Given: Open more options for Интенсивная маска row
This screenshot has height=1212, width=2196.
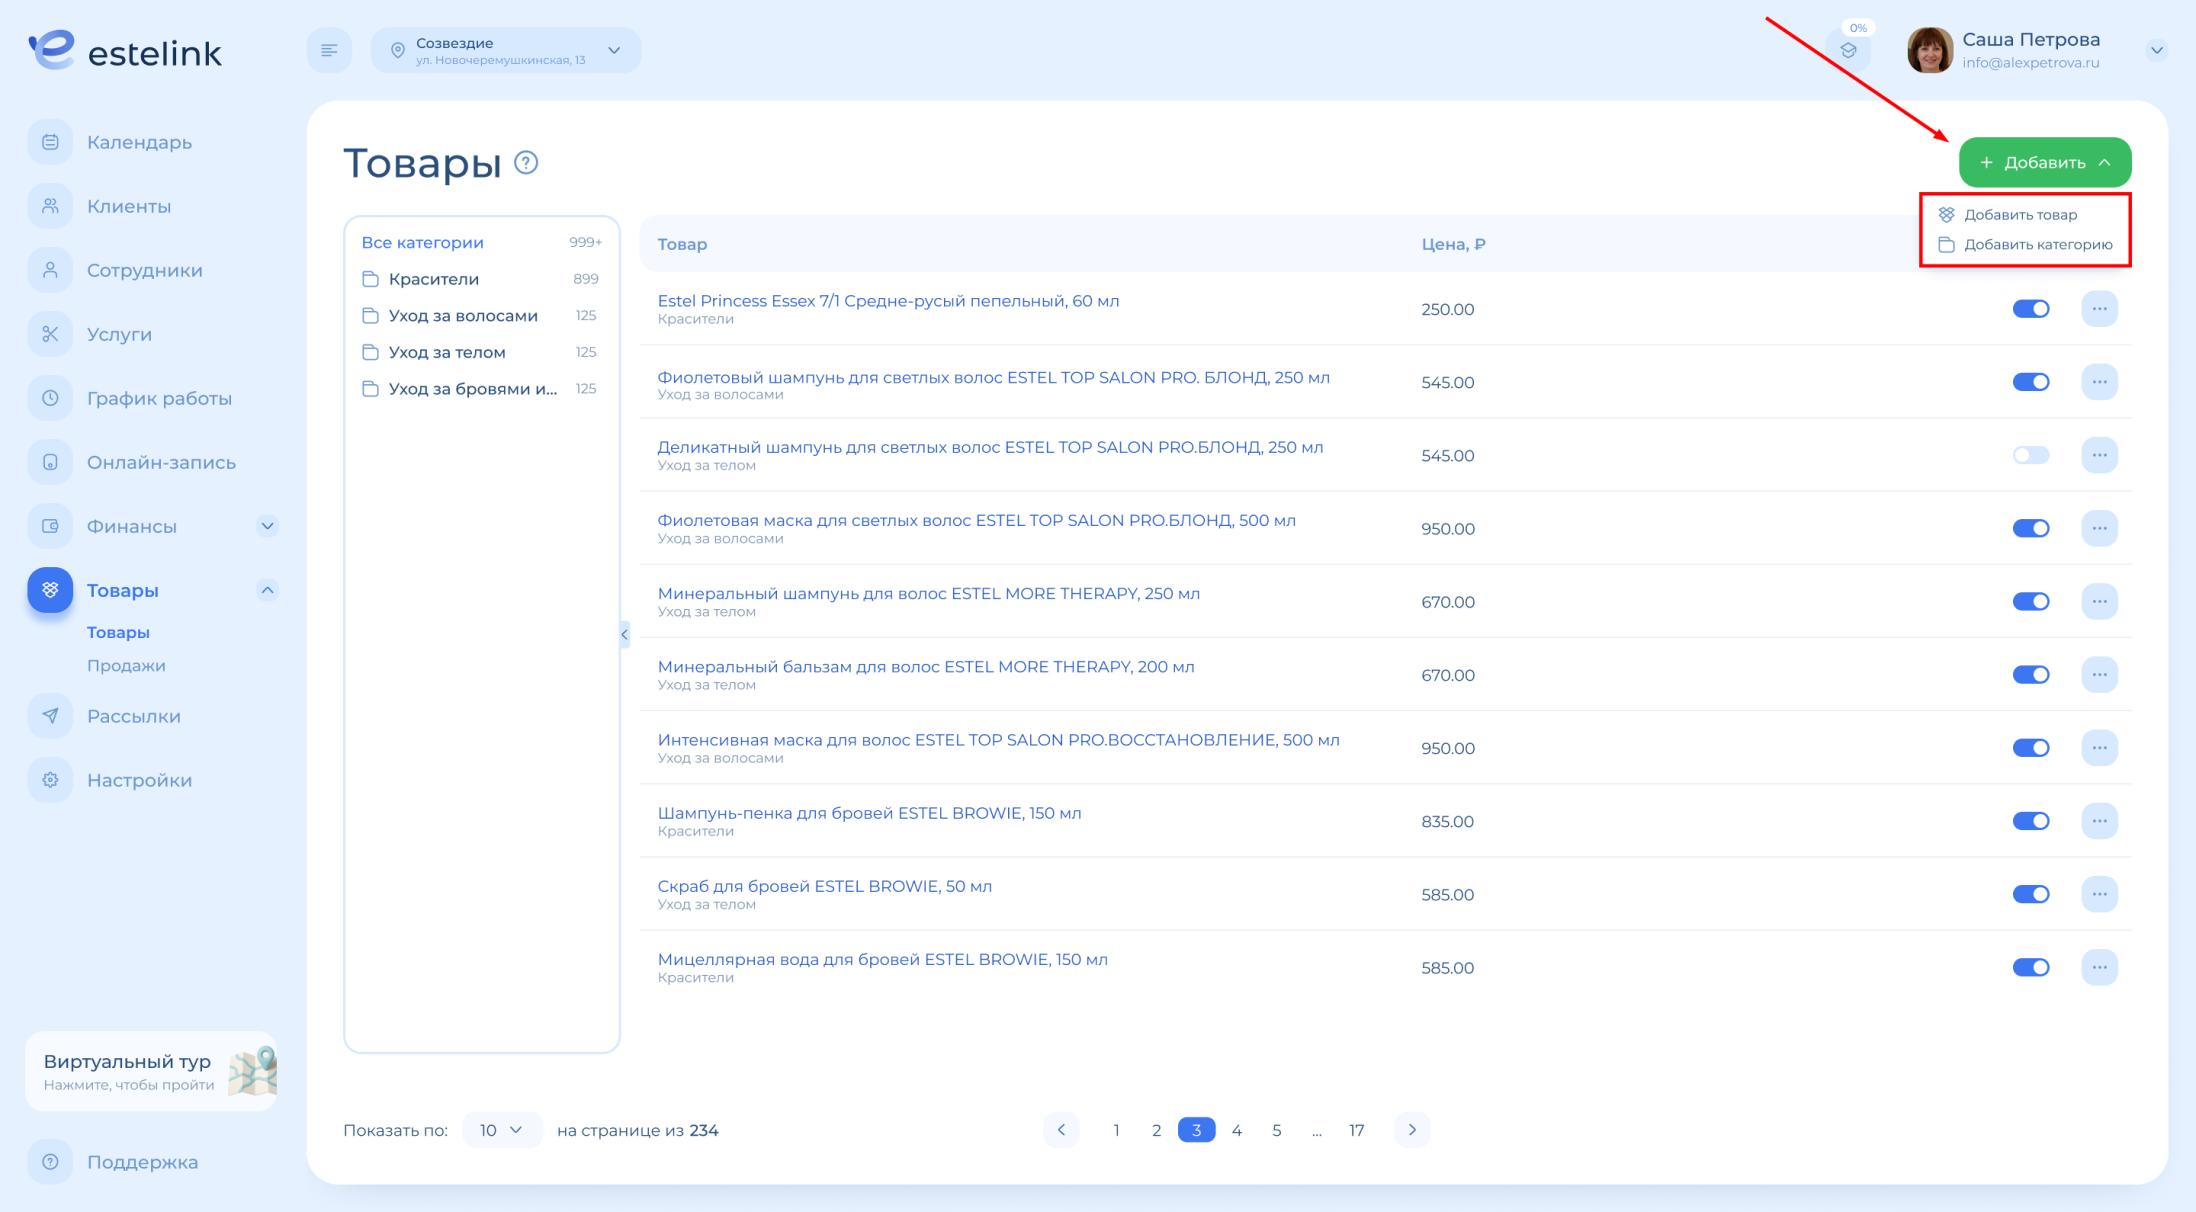Looking at the screenshot, I should click(2099, 748).
